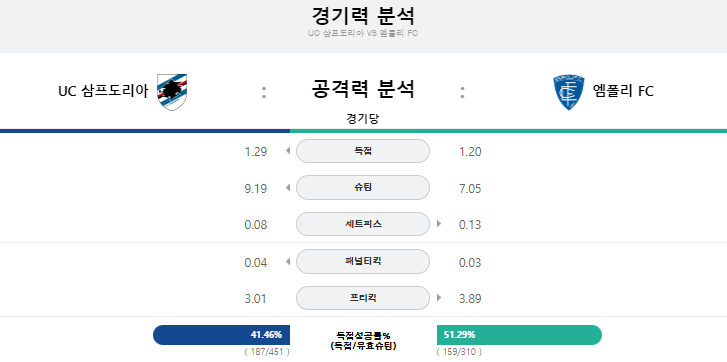Select the 패널티킥 stat button
Viewport: 727px width, 362px height.
[363, 261]
